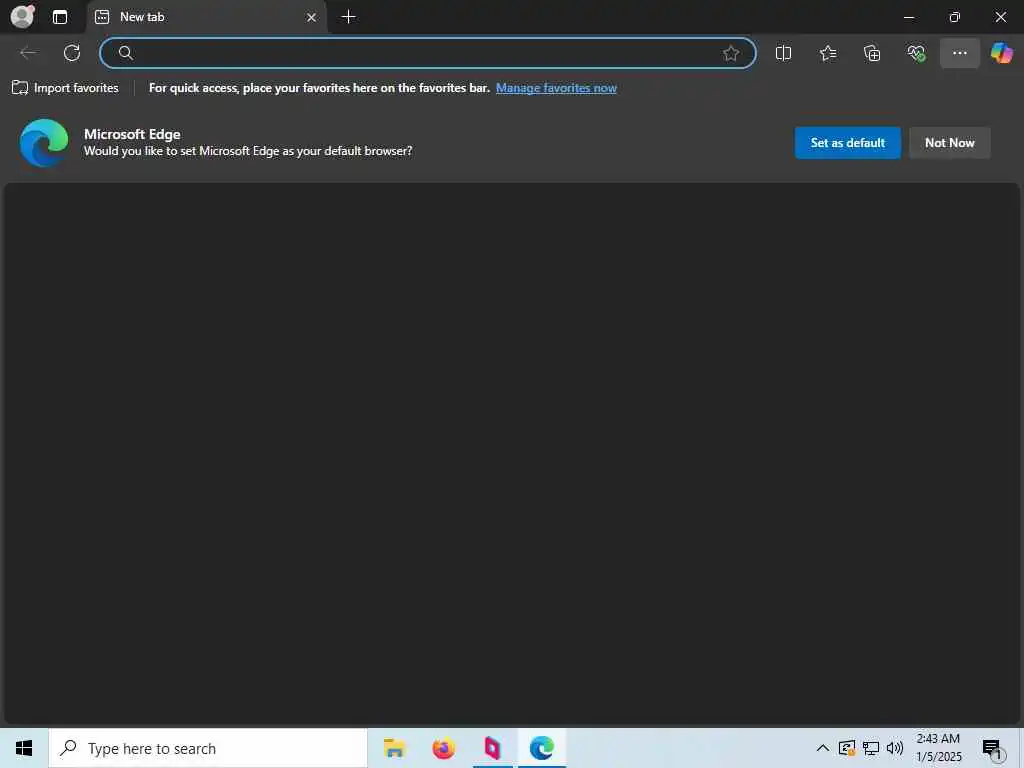Image resolution: width=1024 pixels, height=768 pixels.
Task: Open the Collections icon
Action: pos(872,53)
